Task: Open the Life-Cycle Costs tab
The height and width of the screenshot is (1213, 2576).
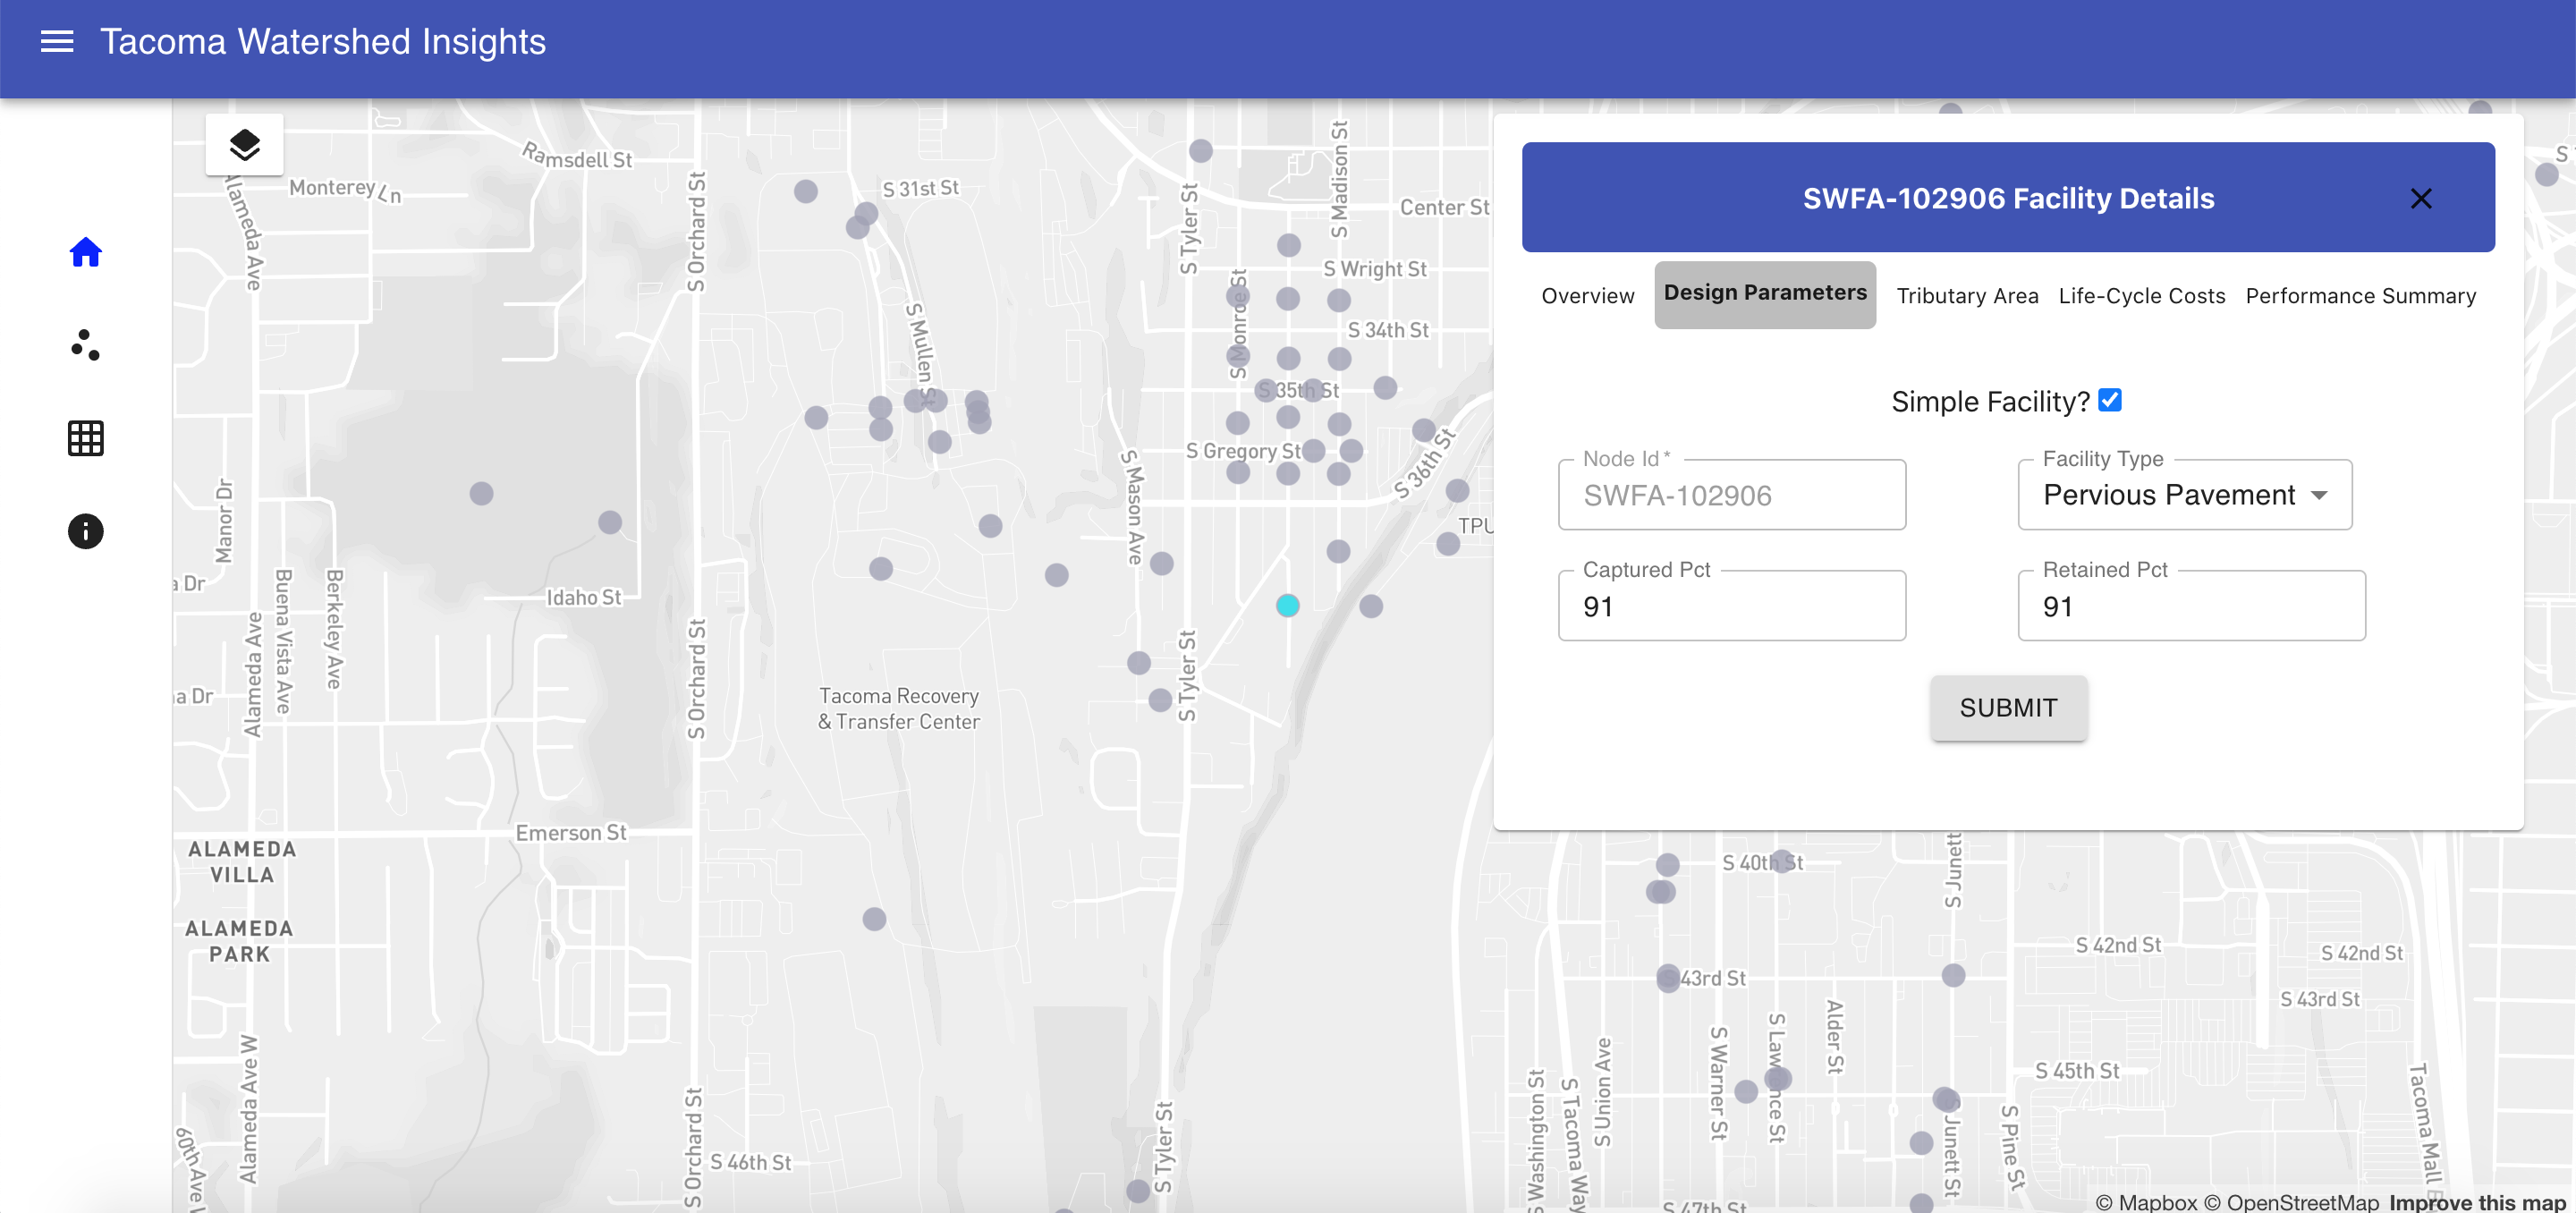Action: tap(2141, 296)
